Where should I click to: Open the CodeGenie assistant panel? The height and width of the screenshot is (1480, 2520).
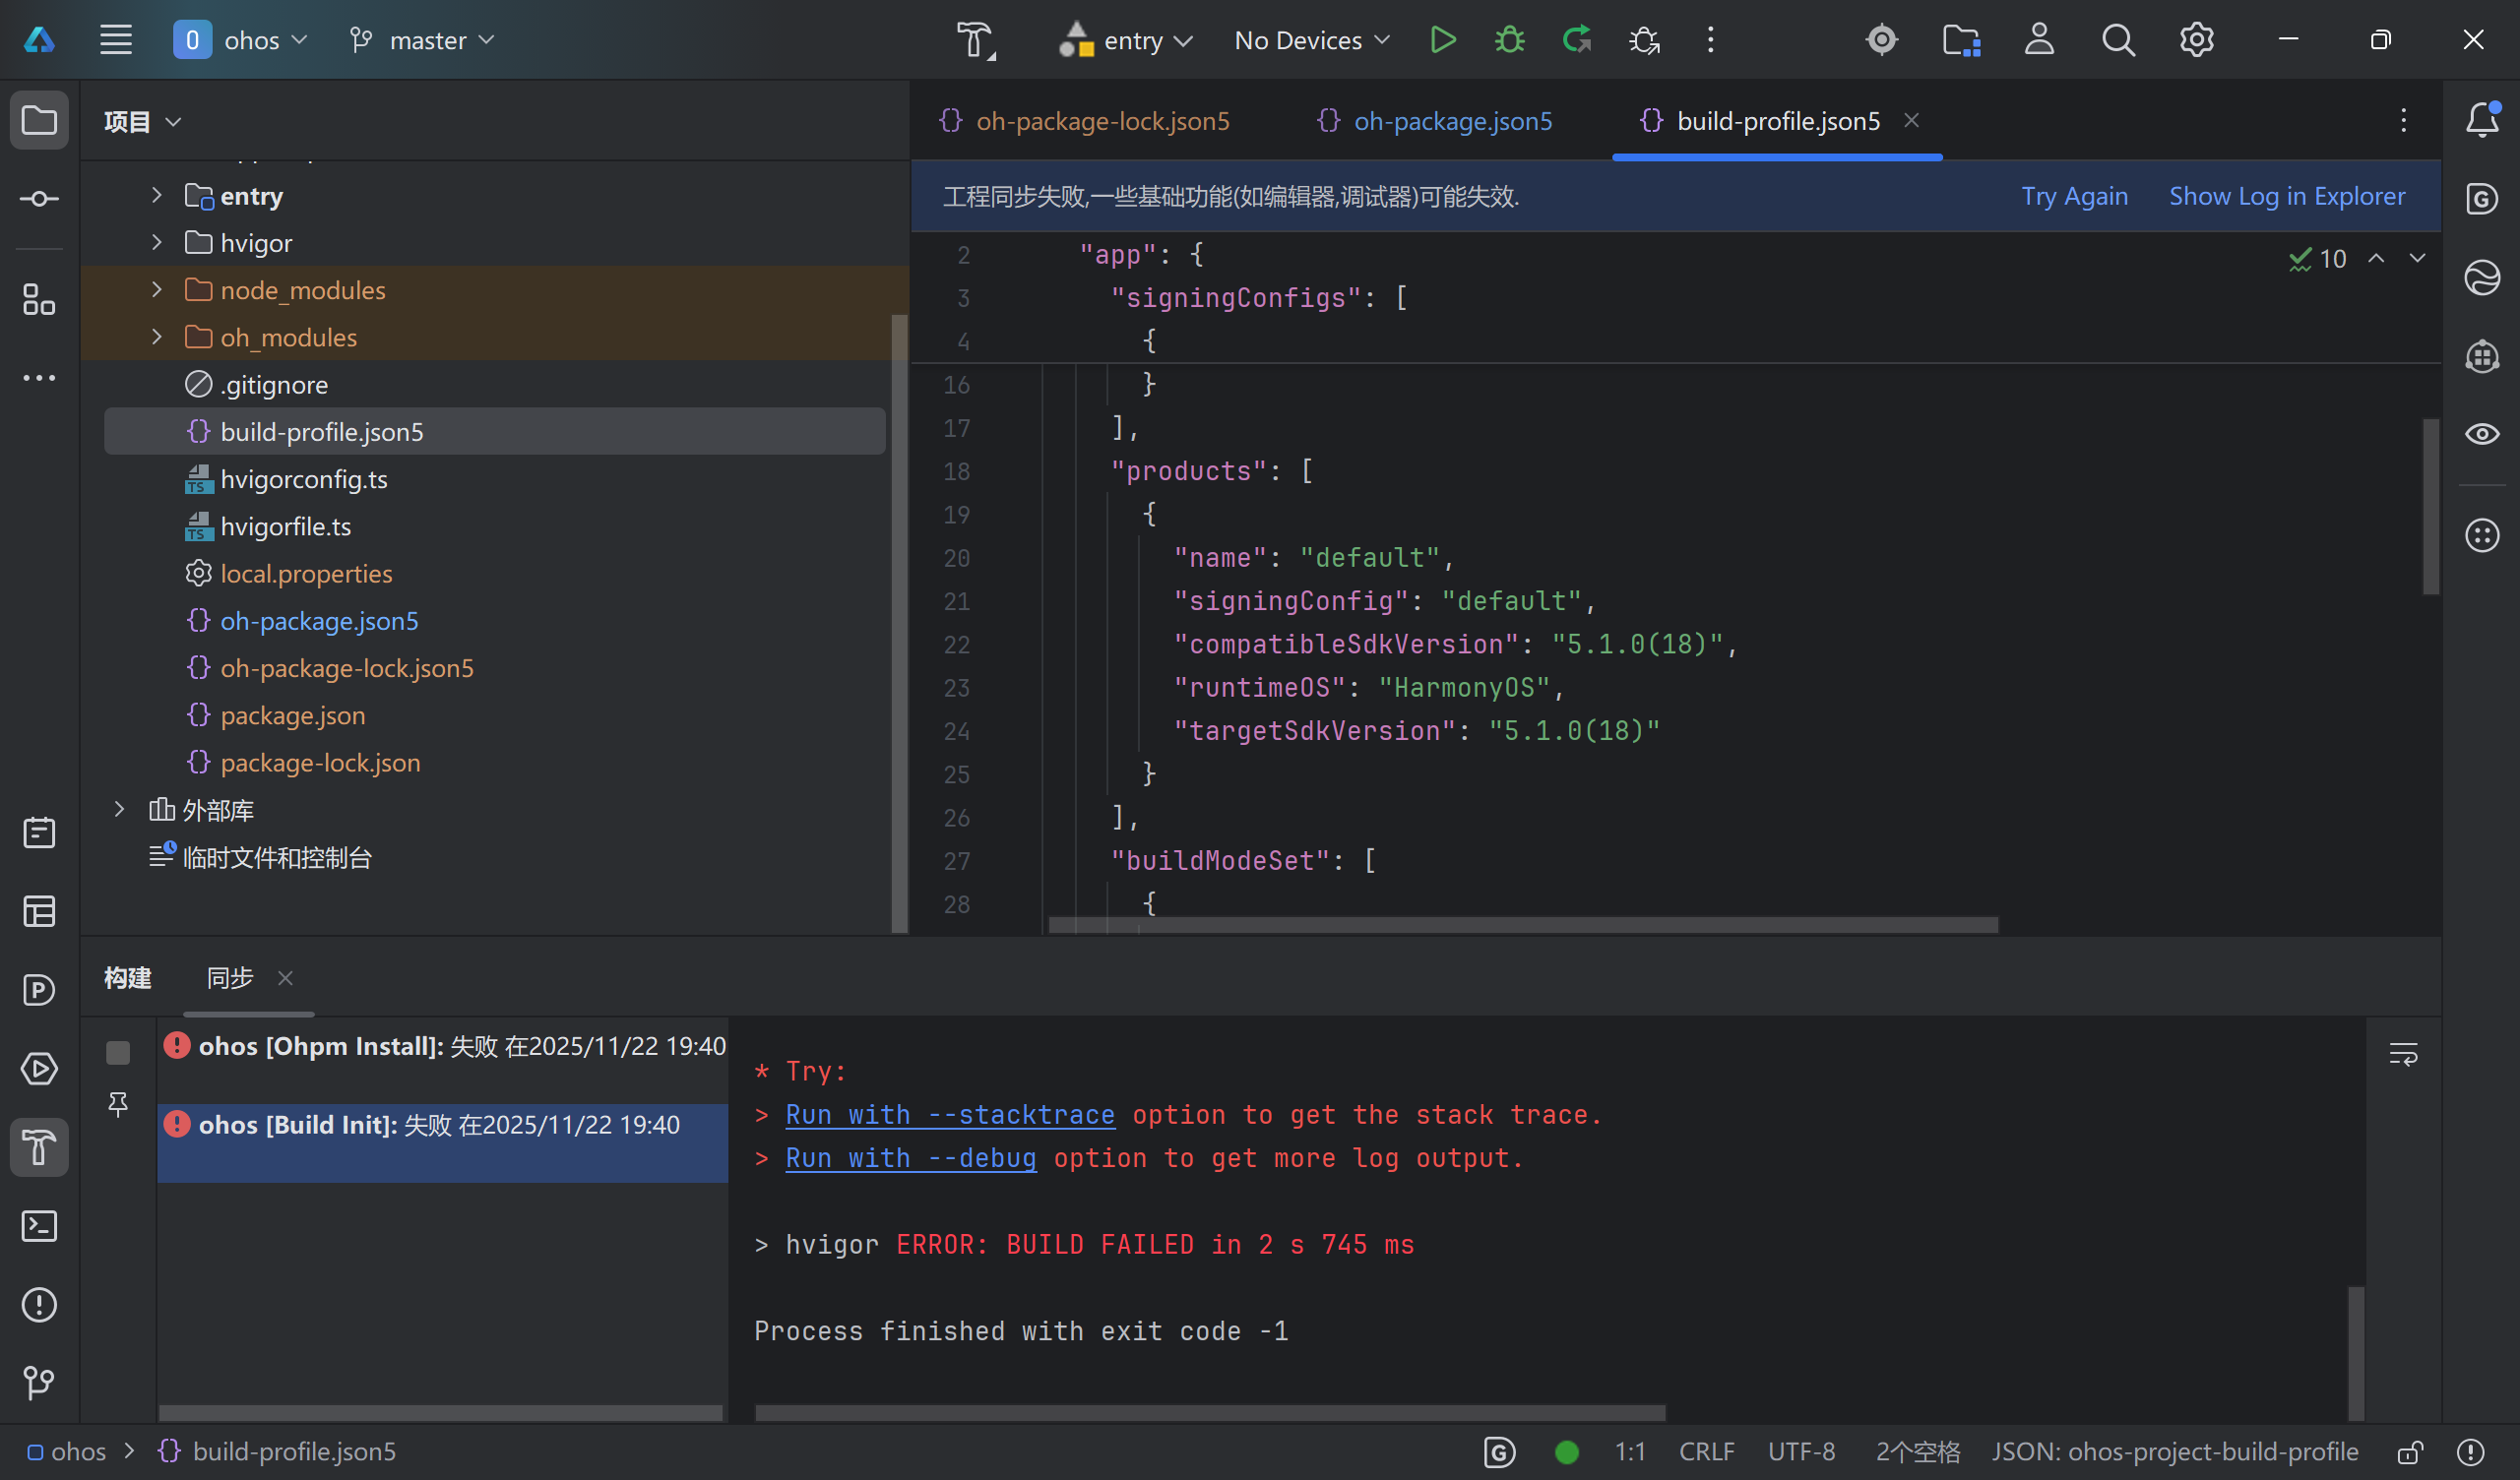(x=2482, y=198)
